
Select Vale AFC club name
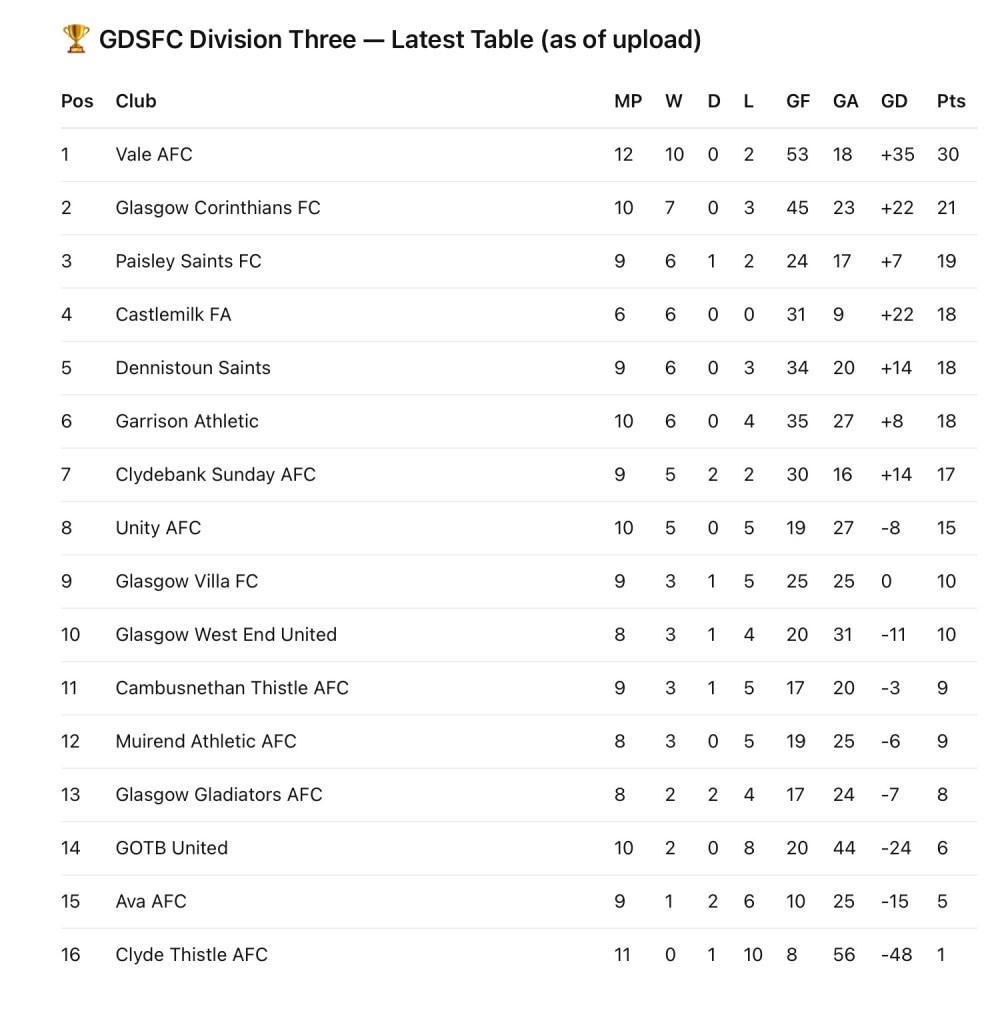point(154,154)
